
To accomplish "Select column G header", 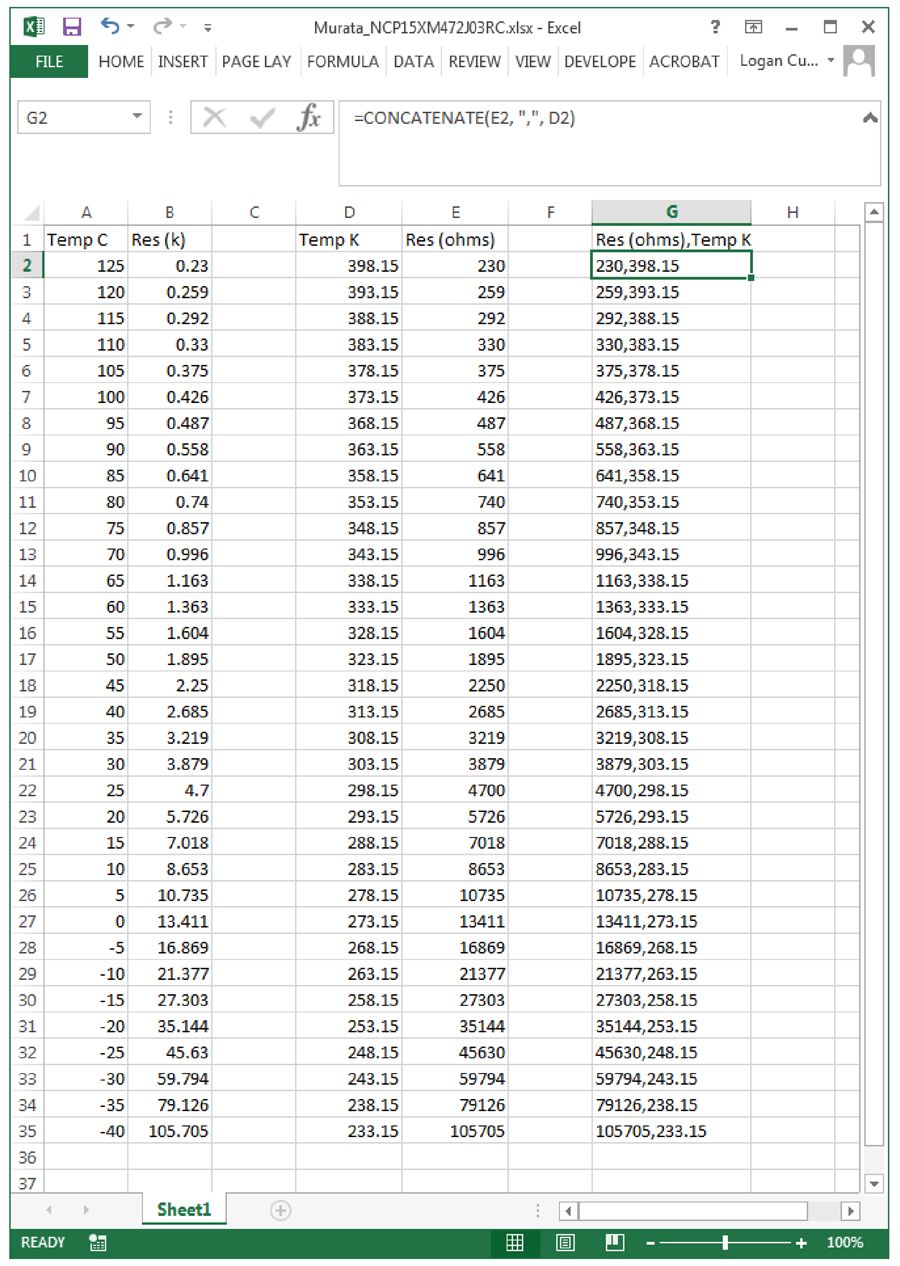I will pyautogui.click(x=672, y=212).
